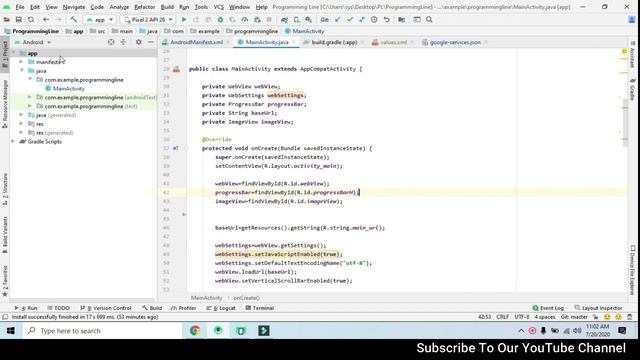The width and height of the screenshot is (640, 360).
Task: Open the Refactor menu
Action: (144, 7)
